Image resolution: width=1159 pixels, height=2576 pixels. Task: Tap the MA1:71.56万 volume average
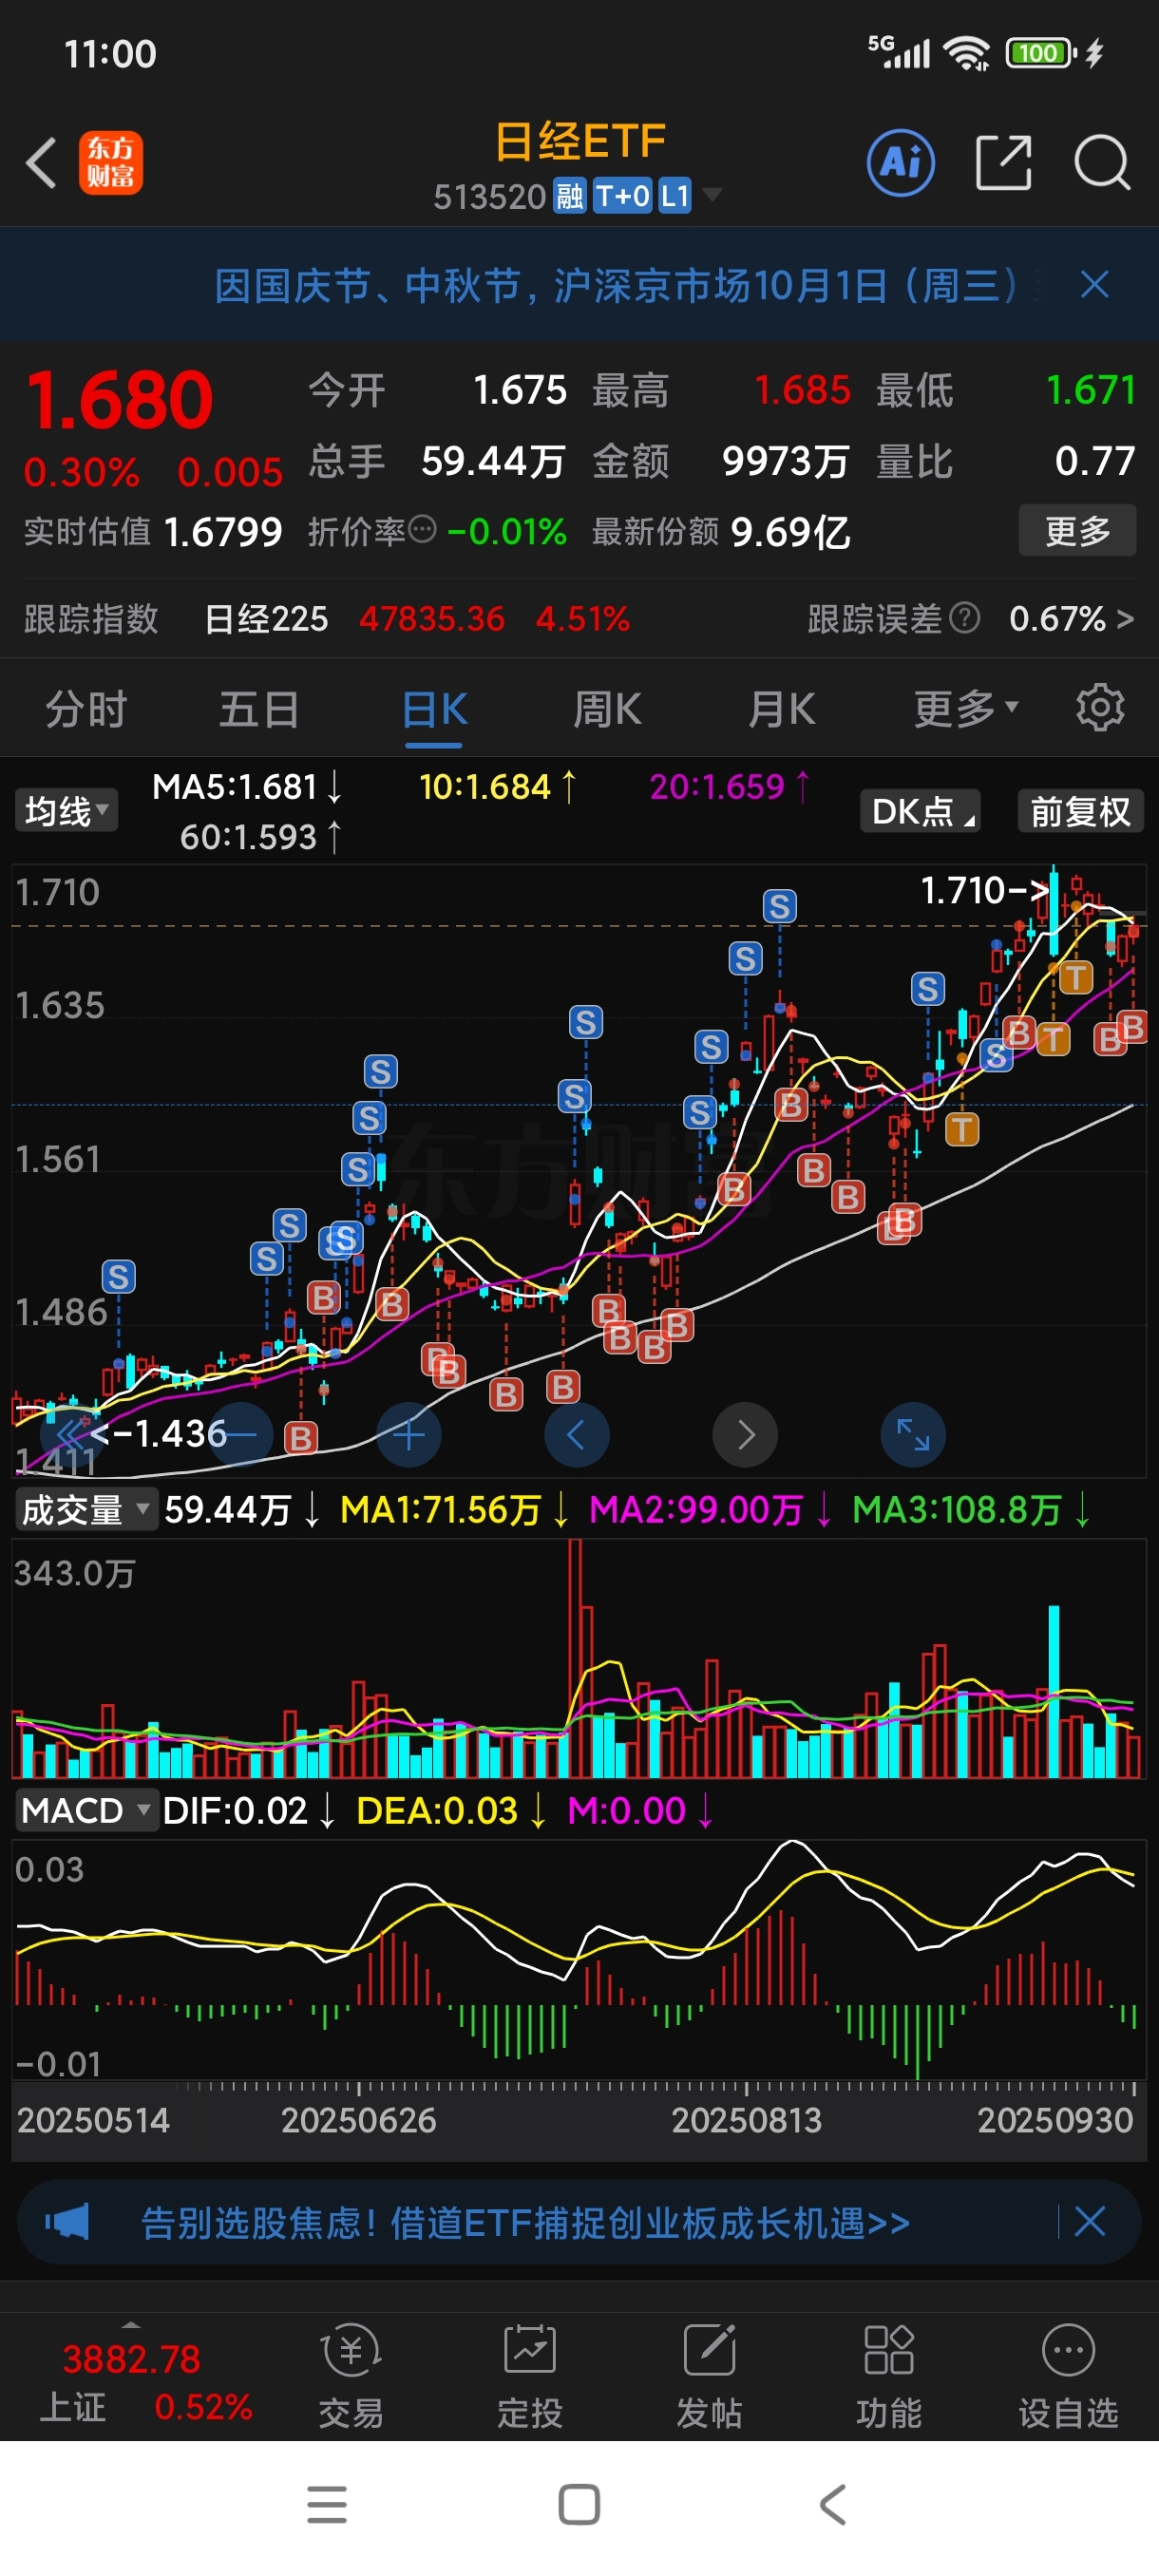pyautogui.click(x=455, y=1509)
